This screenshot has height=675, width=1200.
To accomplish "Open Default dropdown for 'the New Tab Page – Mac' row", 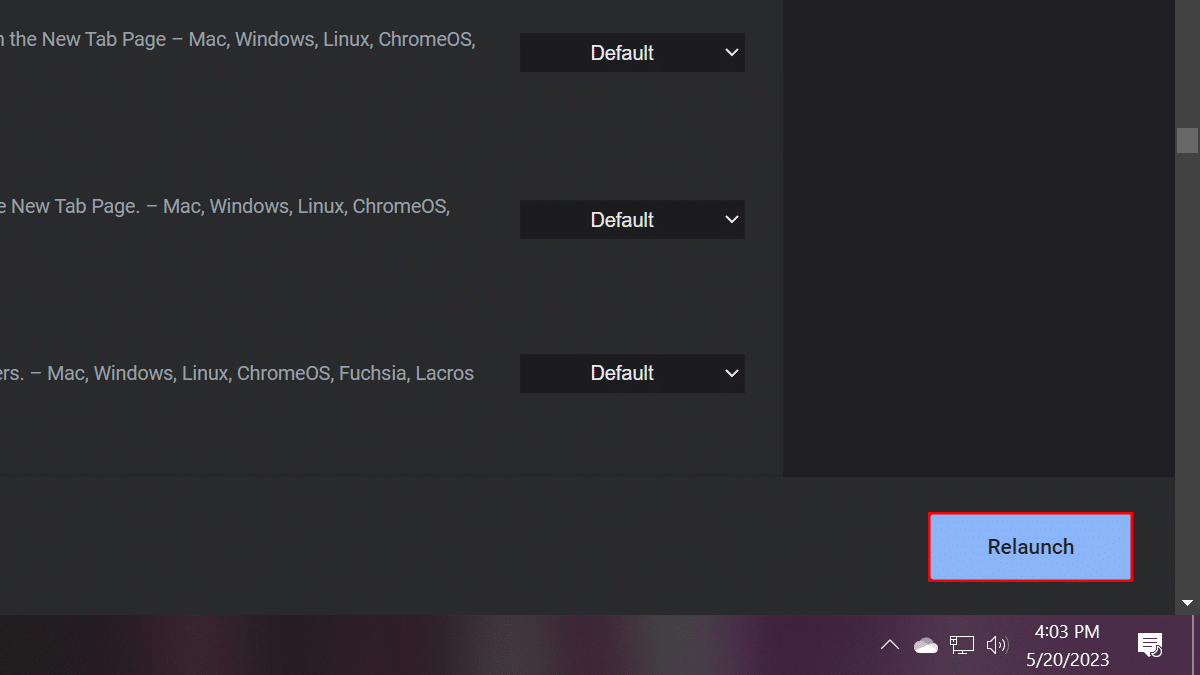I will click(x=632, y=52).
